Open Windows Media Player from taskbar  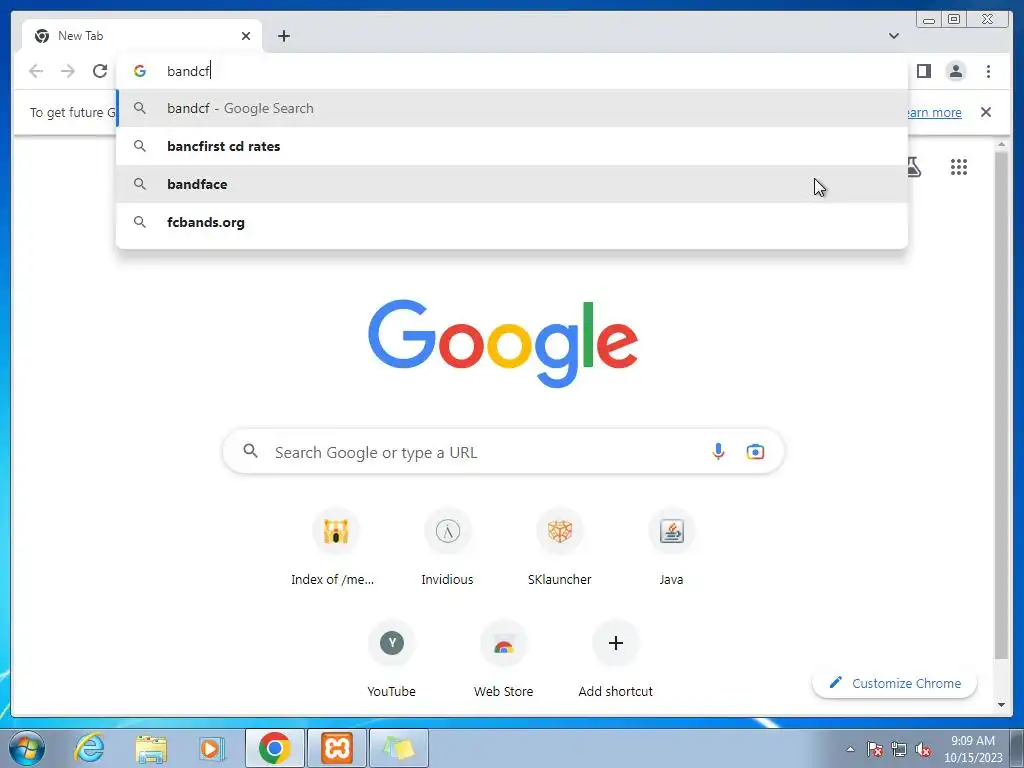[x=212, y=748]
